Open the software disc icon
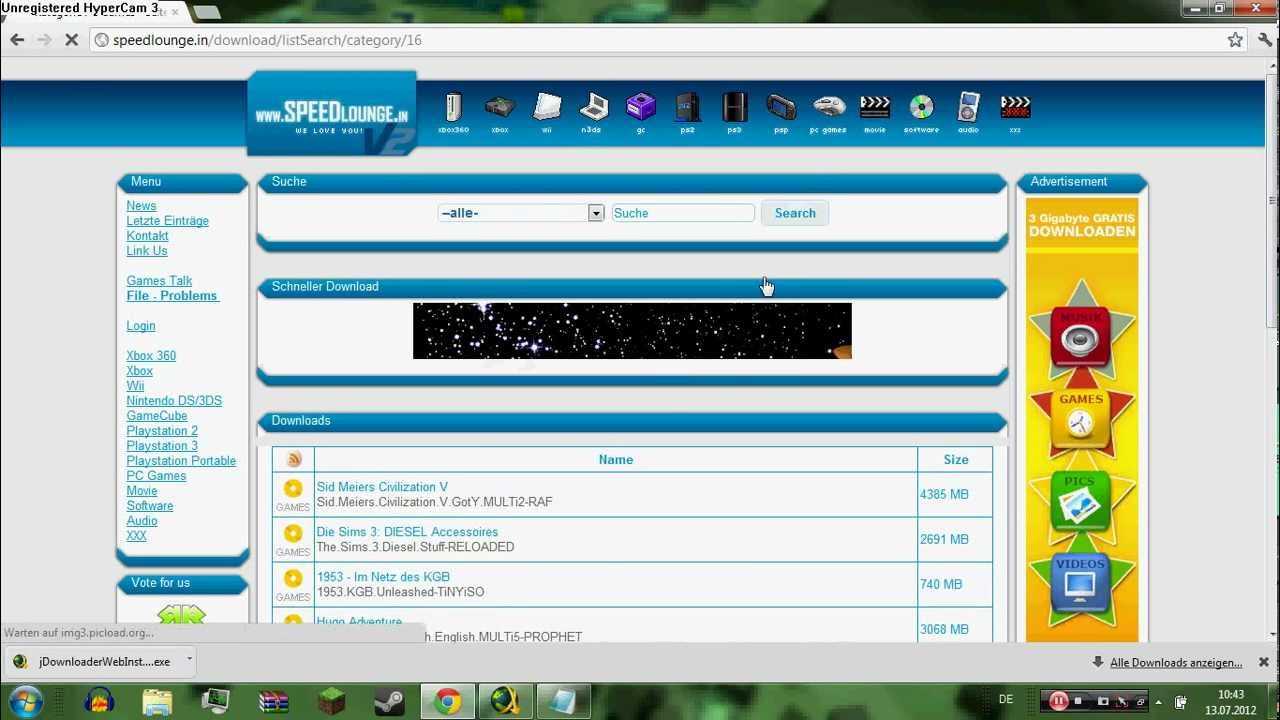Screen dimensions: 1280x720 921,112
